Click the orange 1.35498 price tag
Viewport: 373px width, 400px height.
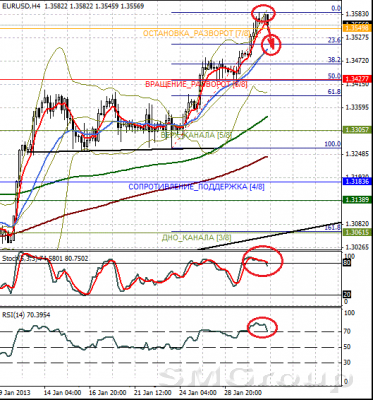[357, 28]
